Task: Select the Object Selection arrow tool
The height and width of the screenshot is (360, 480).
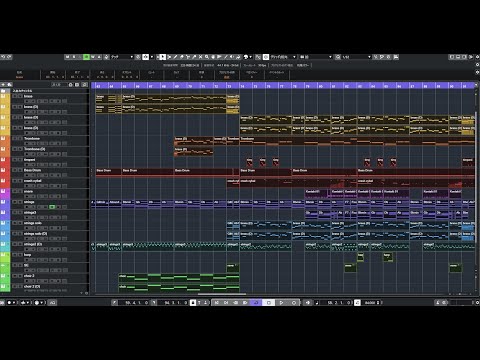Action: click(x=162, y=57)
